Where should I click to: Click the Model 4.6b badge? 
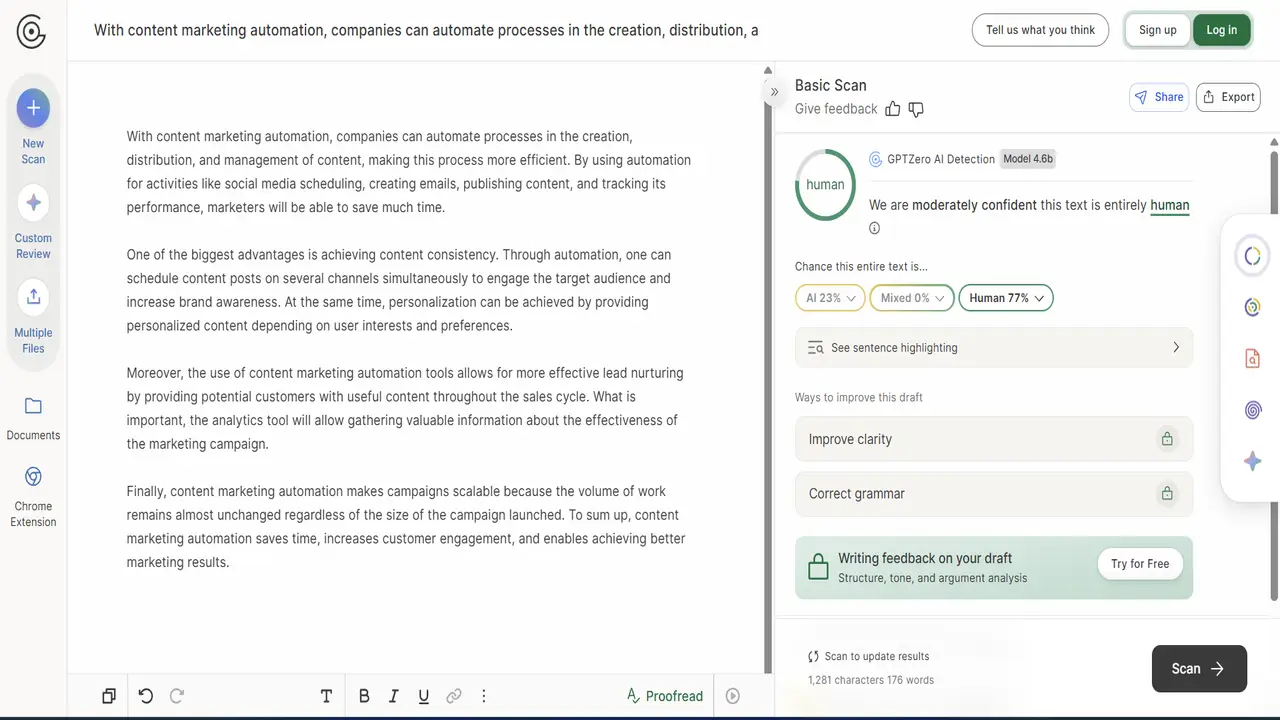point(1028,159)
